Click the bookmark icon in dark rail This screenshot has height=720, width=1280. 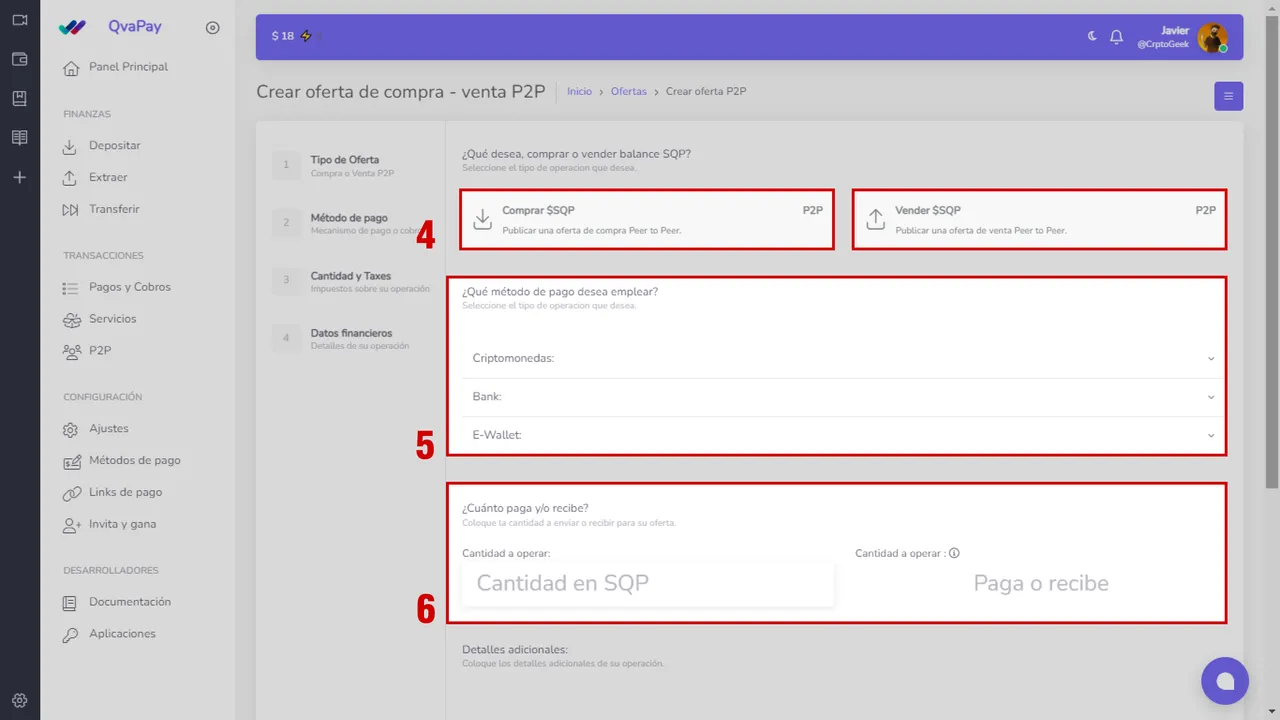pyautogui.click(x=19, y=98)
